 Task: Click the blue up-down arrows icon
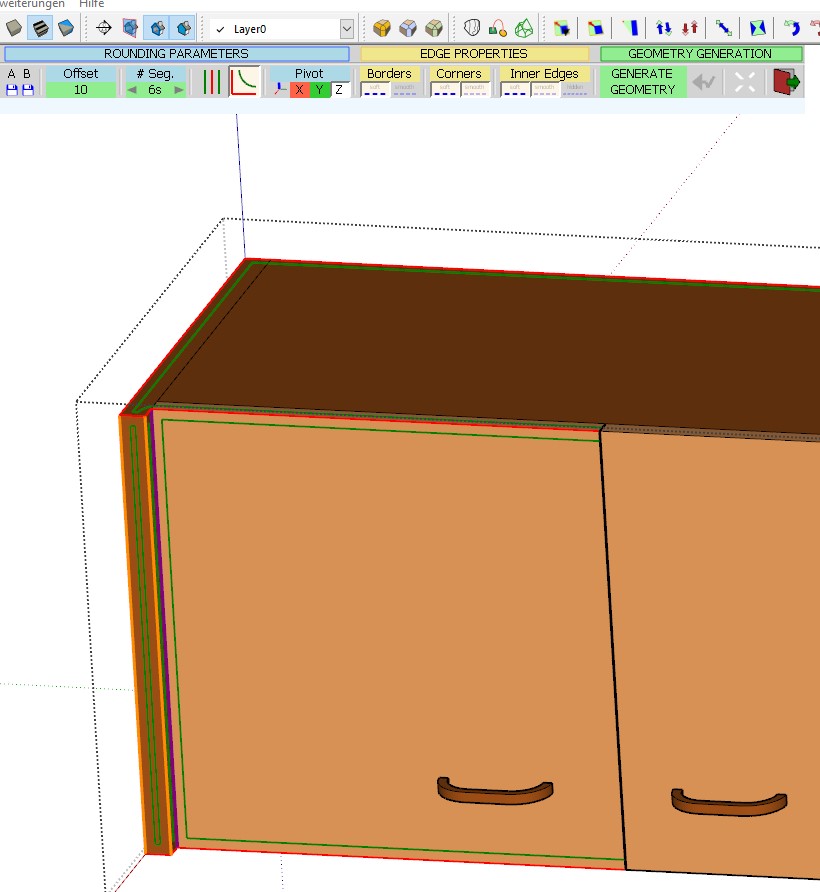[x=663, y=28]
